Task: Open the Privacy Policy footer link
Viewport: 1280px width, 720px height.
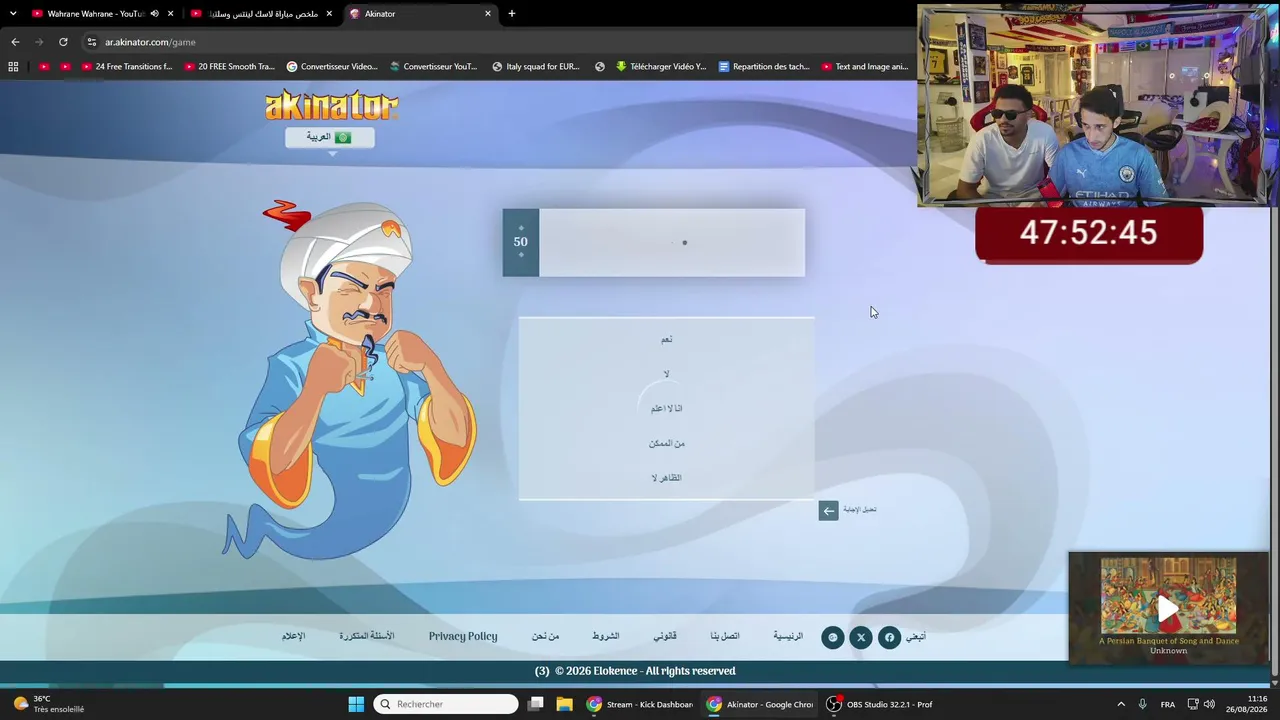Action: pos(463,636)
